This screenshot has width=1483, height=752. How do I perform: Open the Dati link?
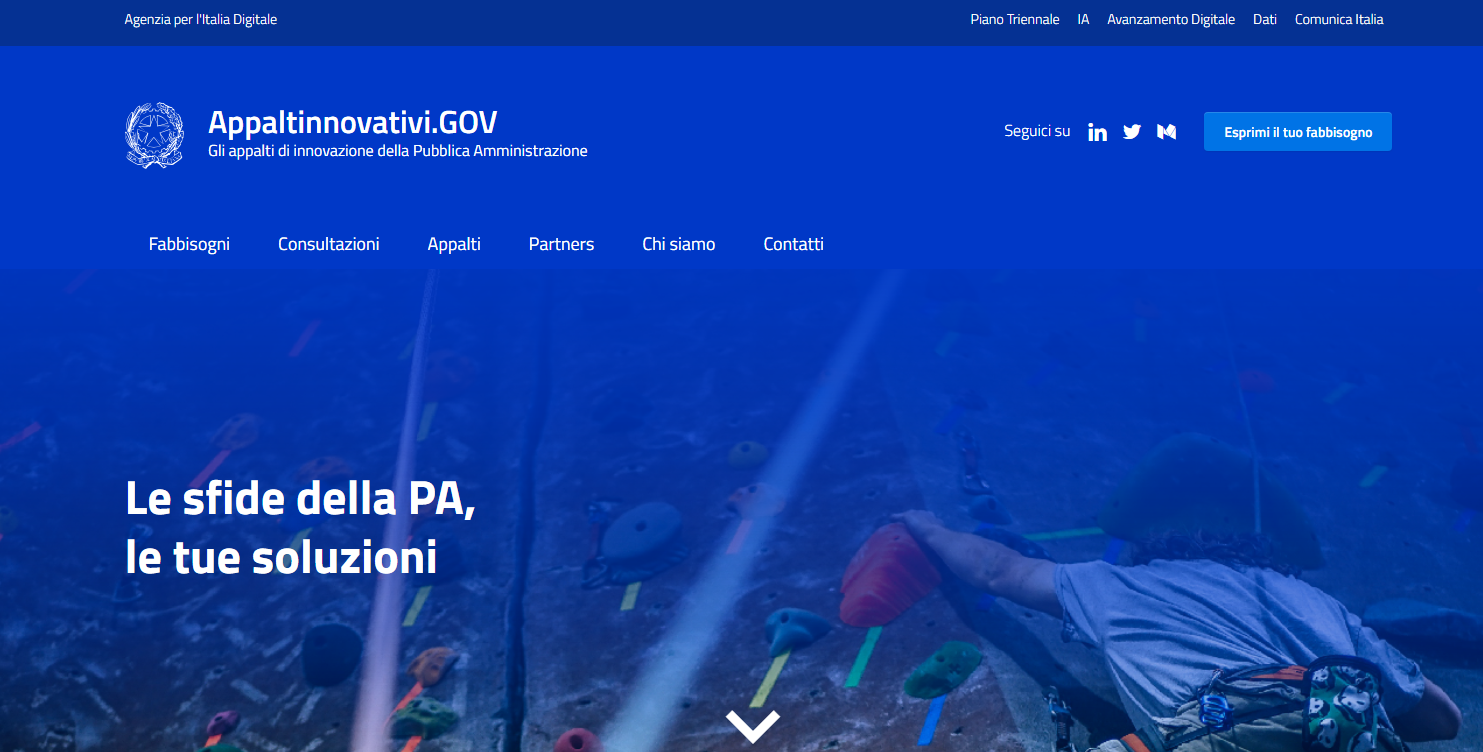click(1264, 20)
